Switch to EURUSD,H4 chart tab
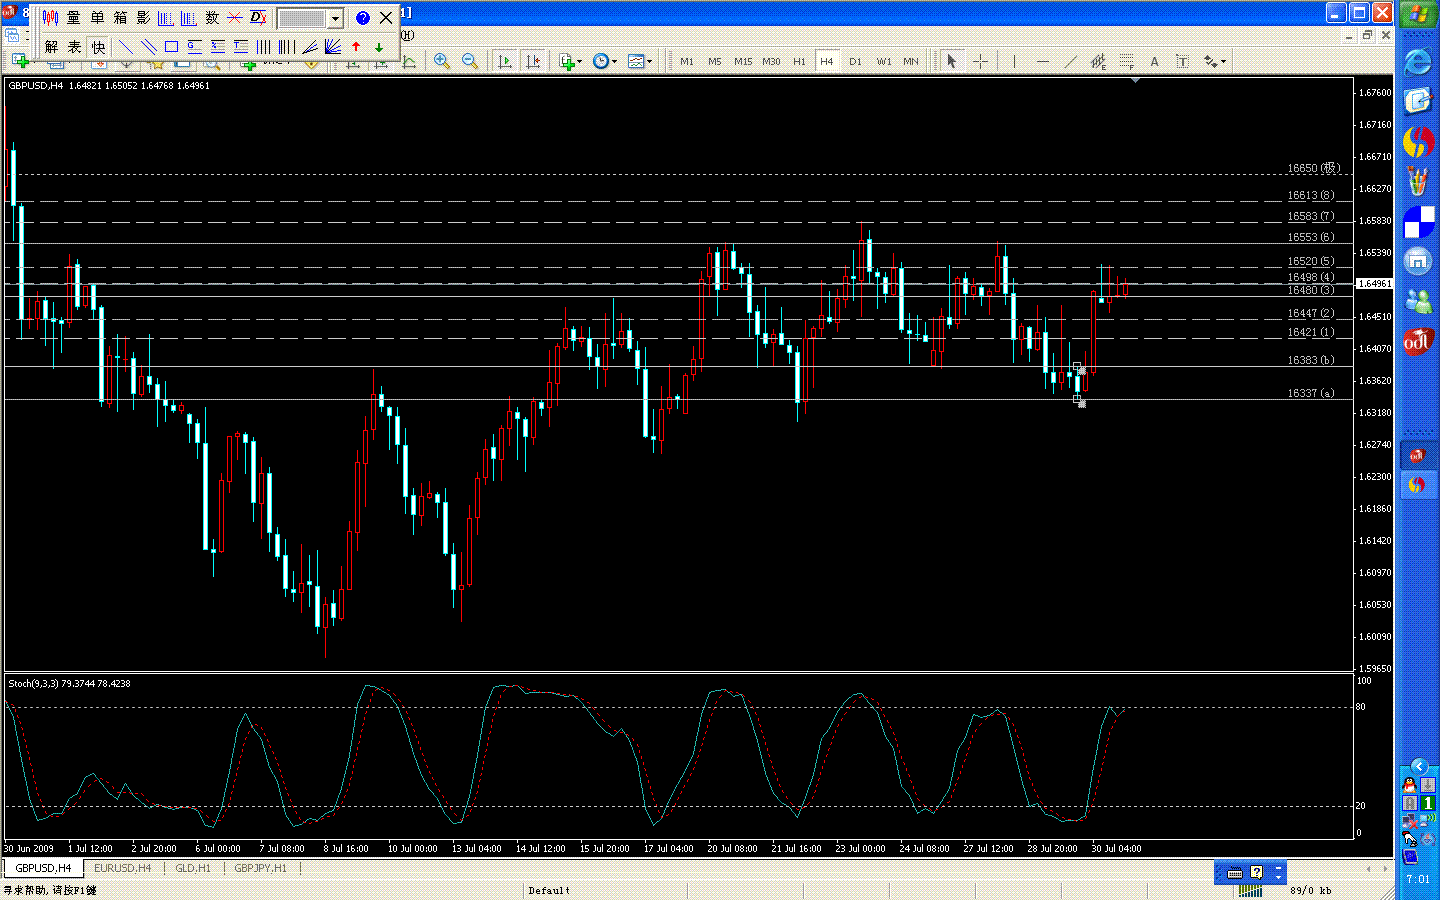Viewport: 1440px width, 900px height. 122,868
